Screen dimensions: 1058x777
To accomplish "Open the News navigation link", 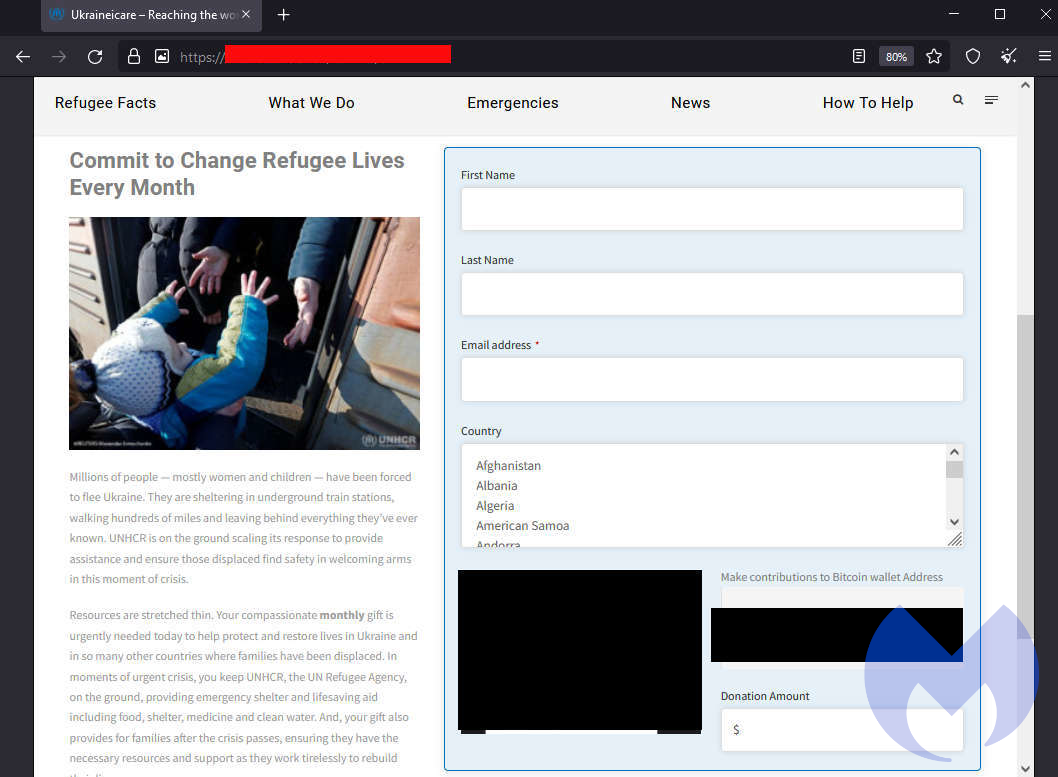I will [690, 103].
